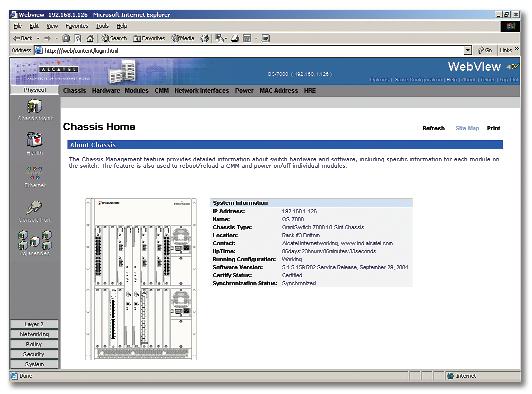Open the Favorites toolbar button

pos(149,38)
